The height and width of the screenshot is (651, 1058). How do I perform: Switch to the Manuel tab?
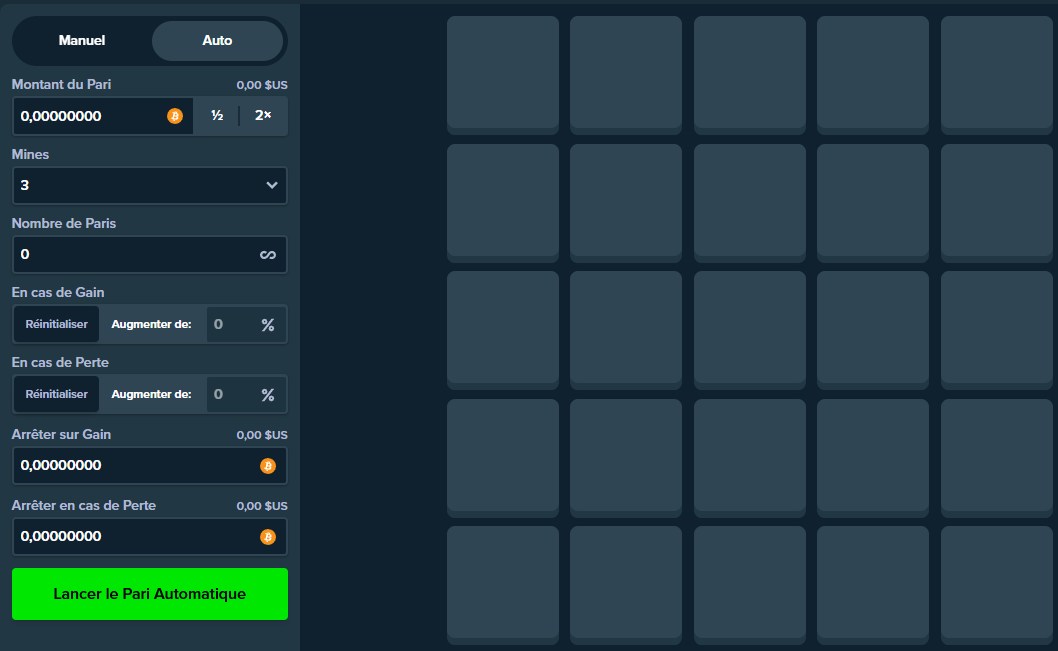click(82, 41)
